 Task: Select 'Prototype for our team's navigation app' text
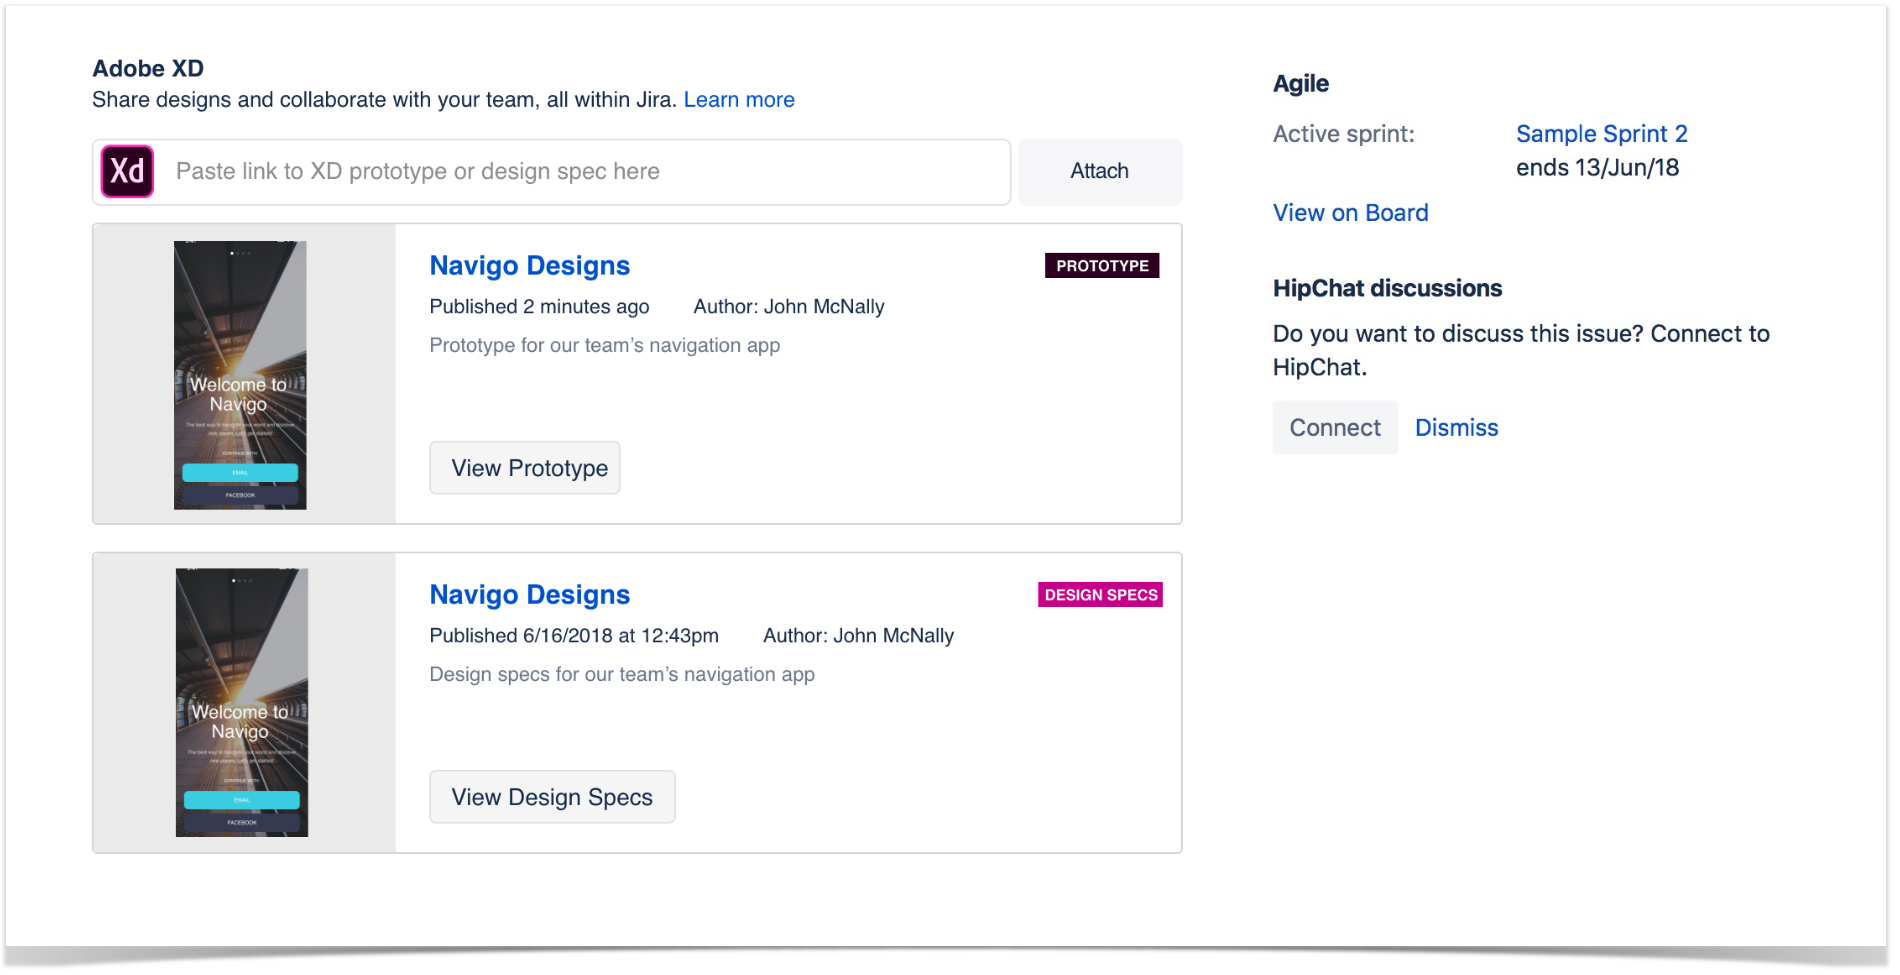(605, 345)
